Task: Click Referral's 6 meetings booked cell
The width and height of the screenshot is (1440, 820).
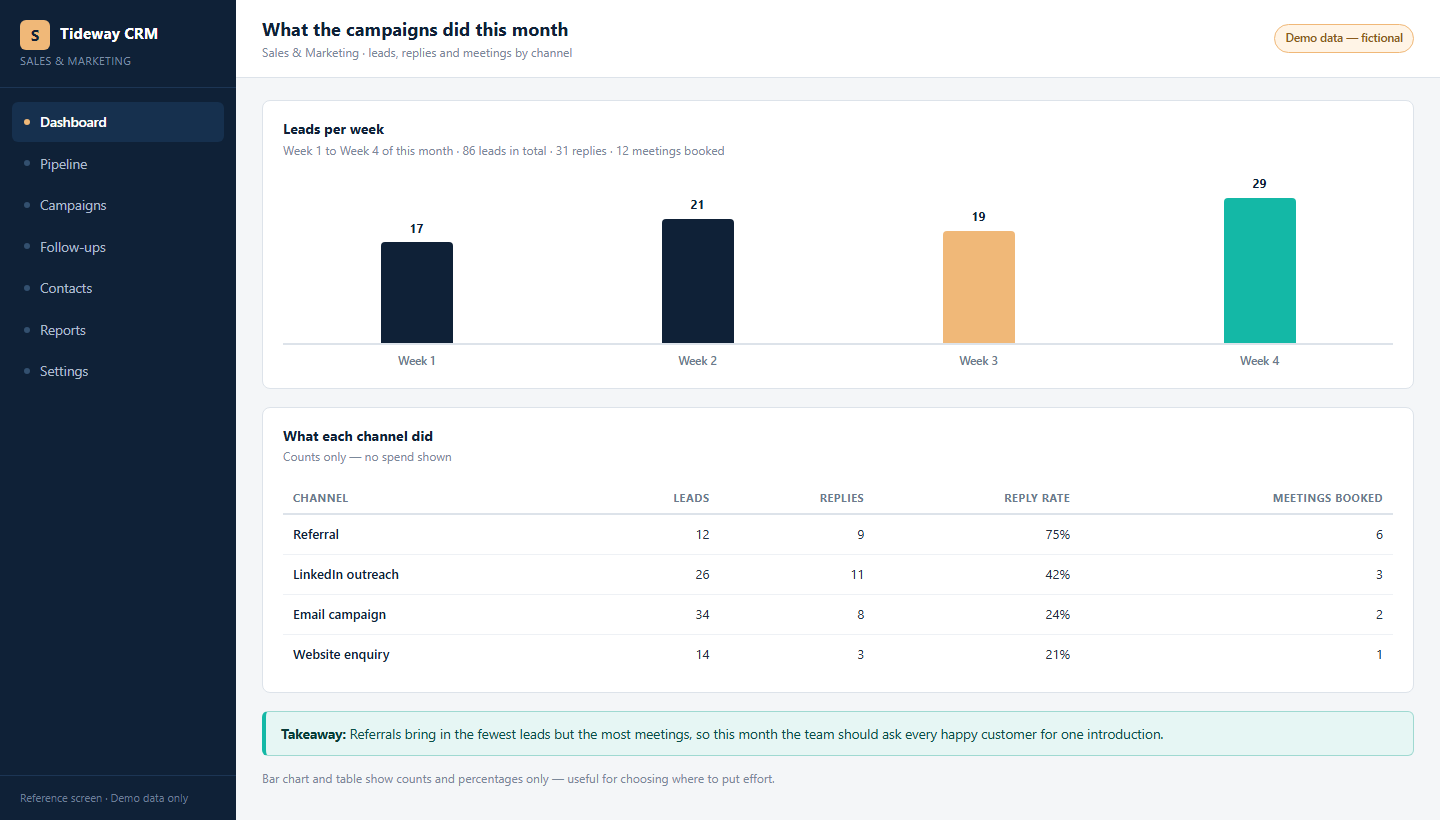Action: coord(1379,535)
